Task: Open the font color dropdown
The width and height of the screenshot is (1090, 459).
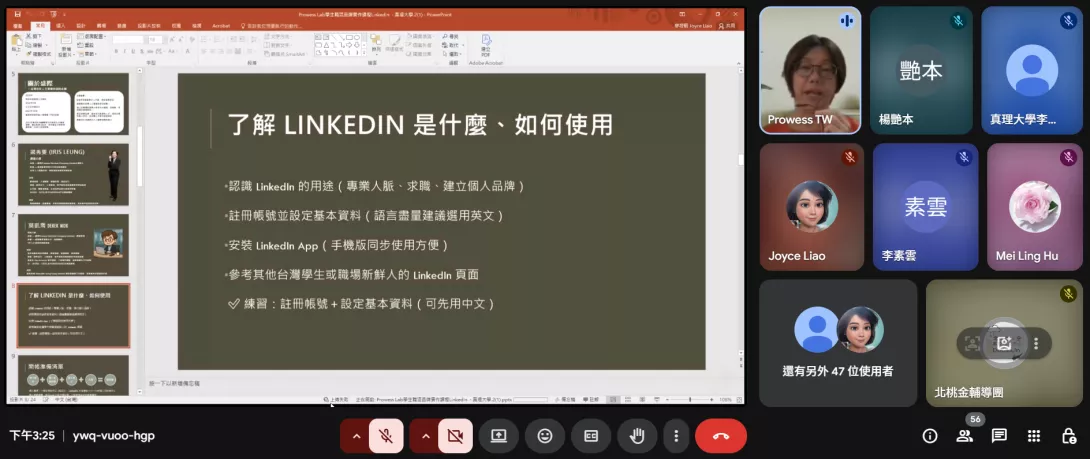Action: 188,51
